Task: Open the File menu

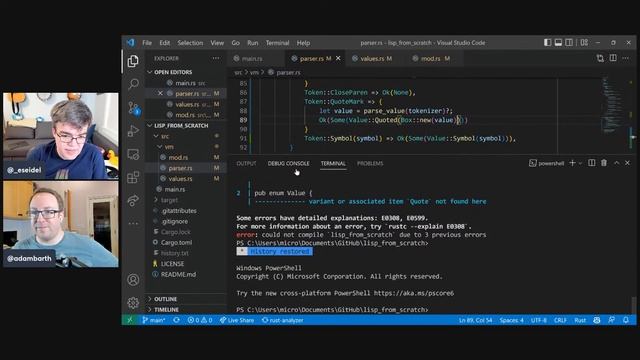Action: 147,43
